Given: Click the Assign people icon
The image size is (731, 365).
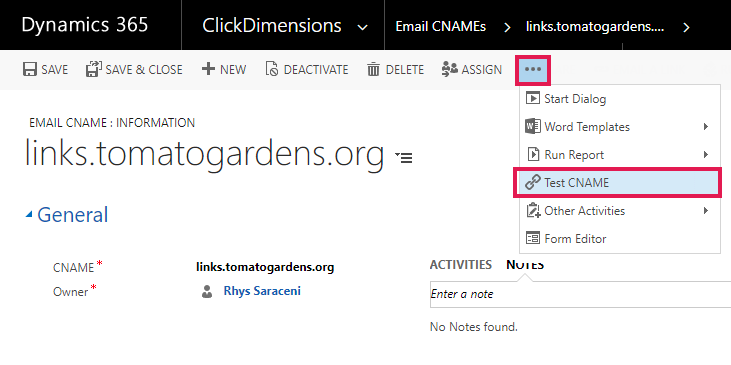Looking at the screenshot, I should pyautogui.click(x=449, y=69).
